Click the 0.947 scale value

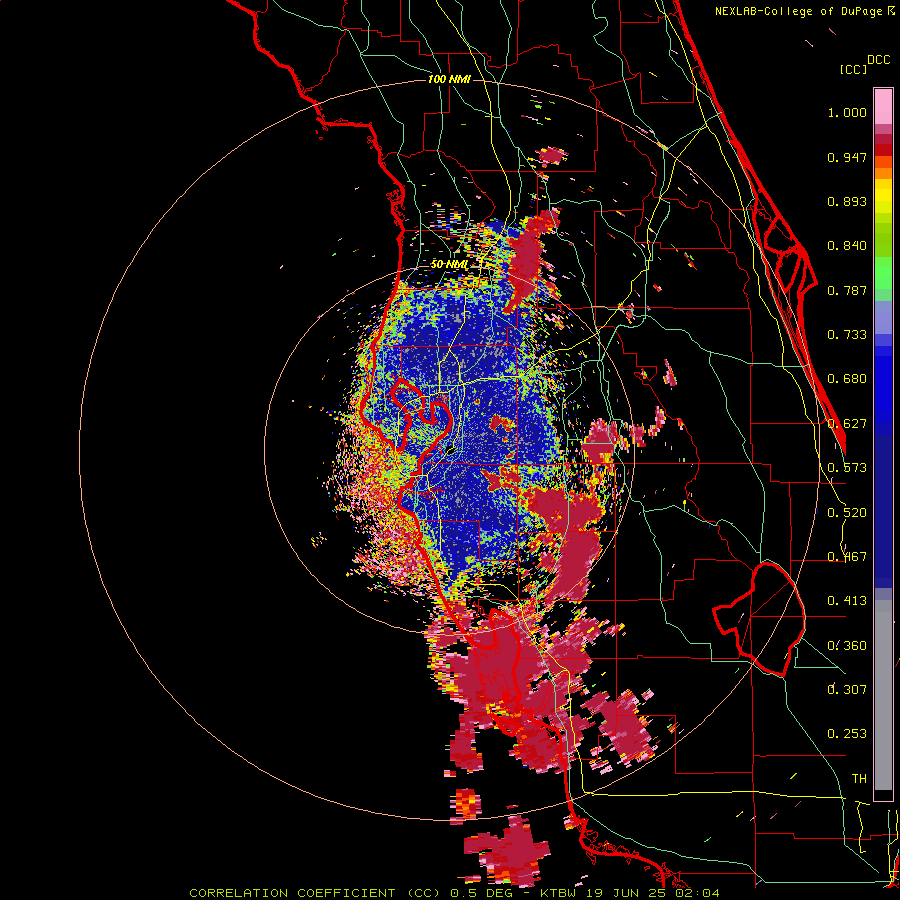click(x=847, y=157)
